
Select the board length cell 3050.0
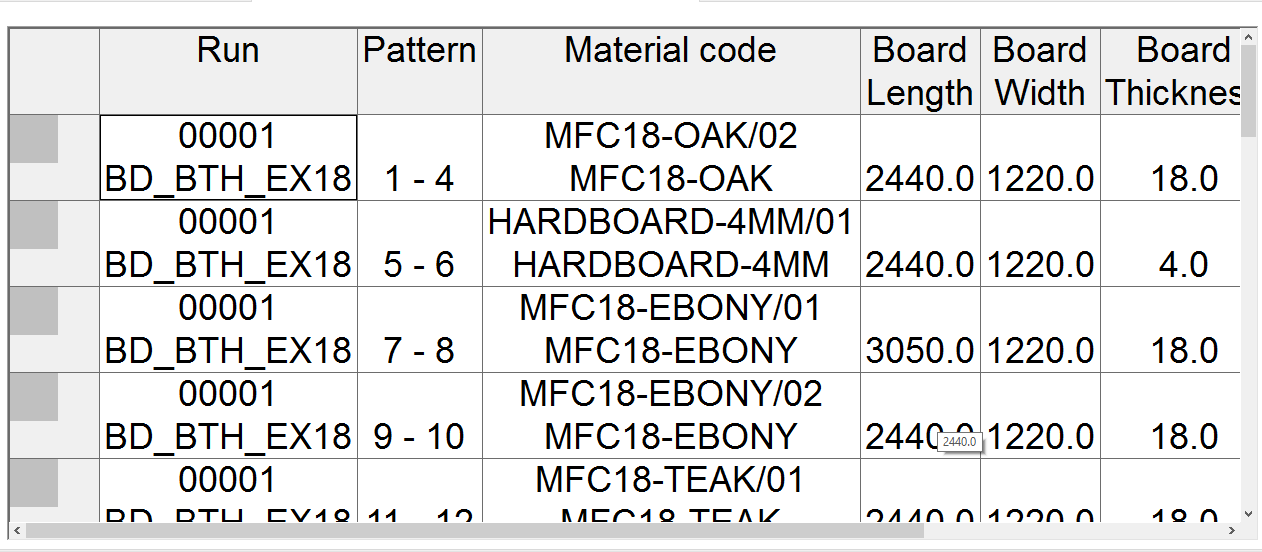pos(920,329)
